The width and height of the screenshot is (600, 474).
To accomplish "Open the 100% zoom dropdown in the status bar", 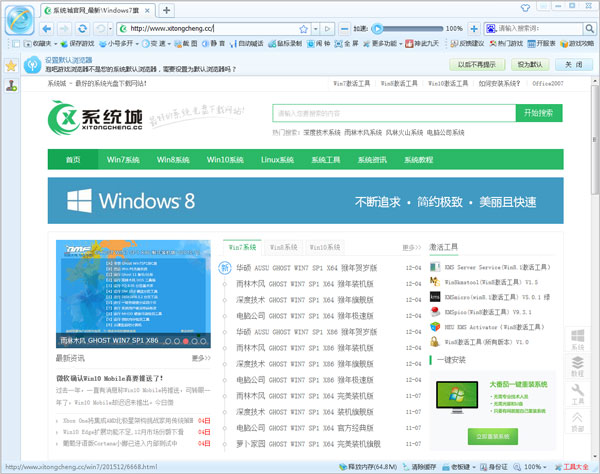I will [544, 467].
